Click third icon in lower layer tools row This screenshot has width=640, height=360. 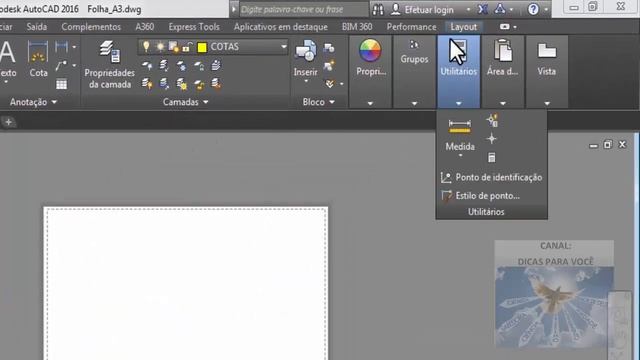tap(181, 84)
